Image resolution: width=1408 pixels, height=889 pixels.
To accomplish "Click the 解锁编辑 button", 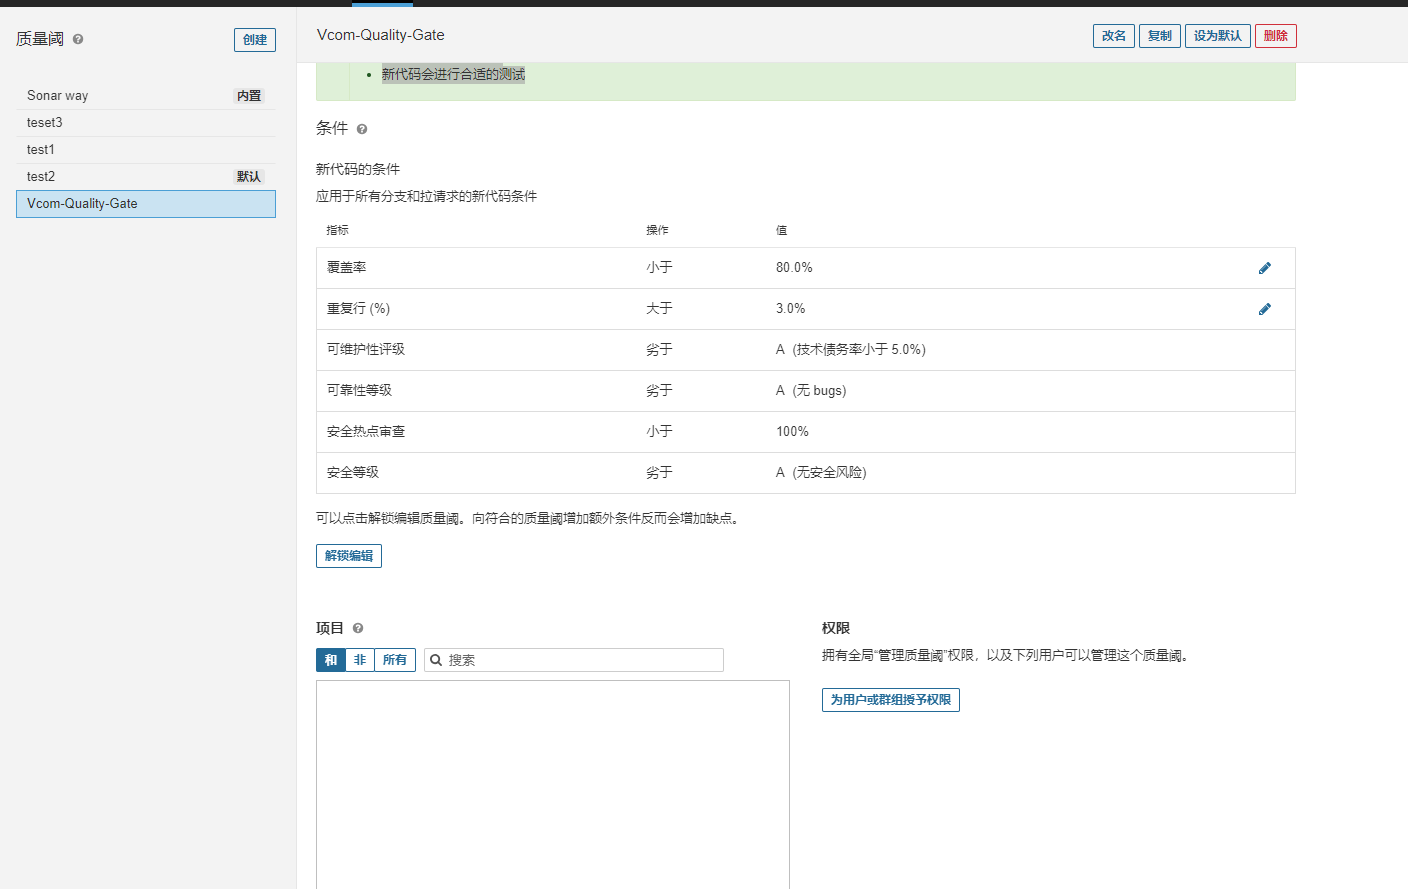I will [x=349, y=556].
